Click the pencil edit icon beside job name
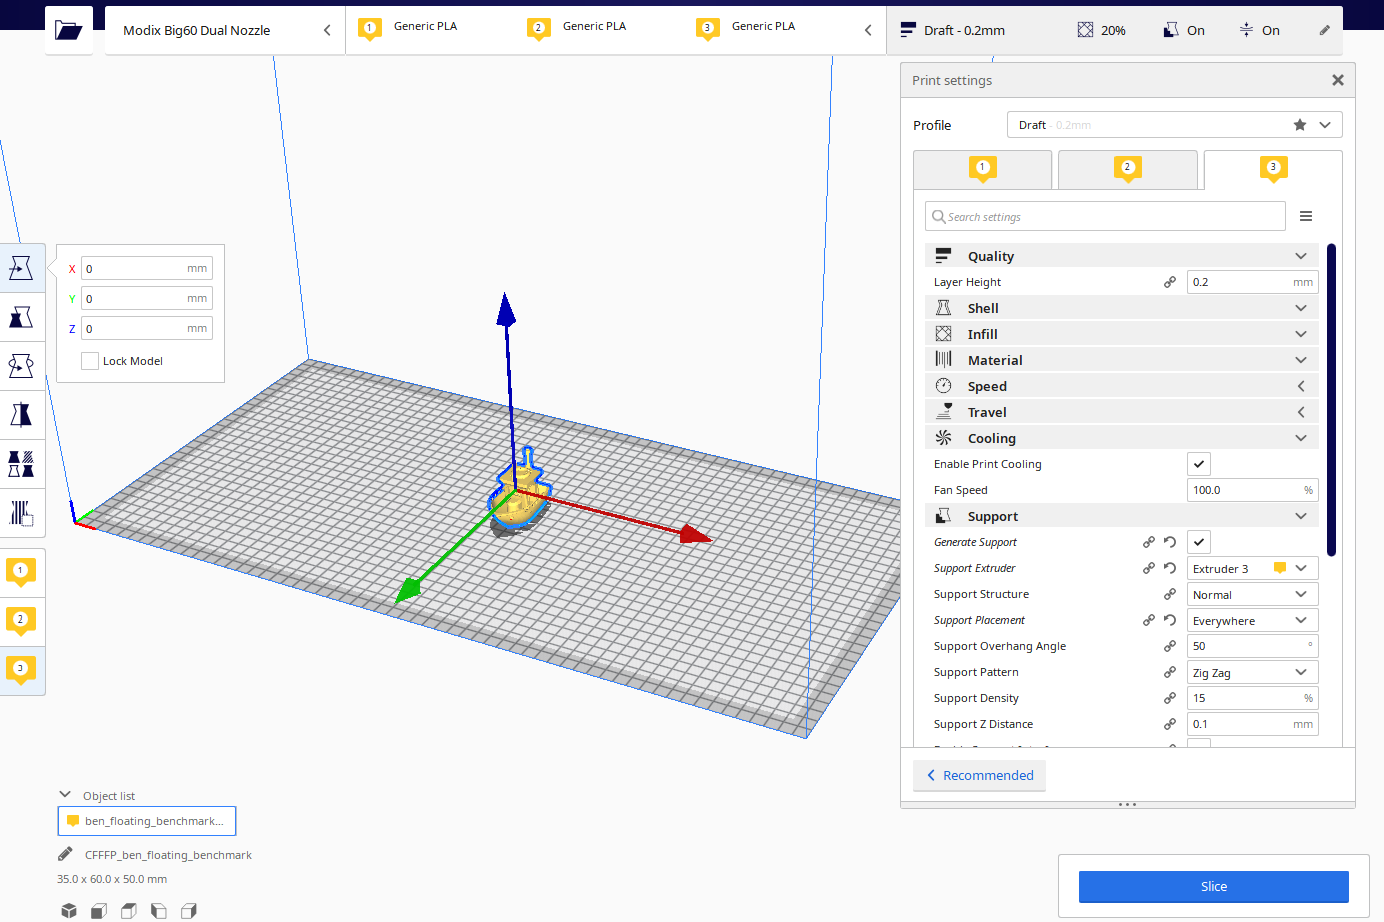Screen dimensions: 1384x922 coord(65,854)
